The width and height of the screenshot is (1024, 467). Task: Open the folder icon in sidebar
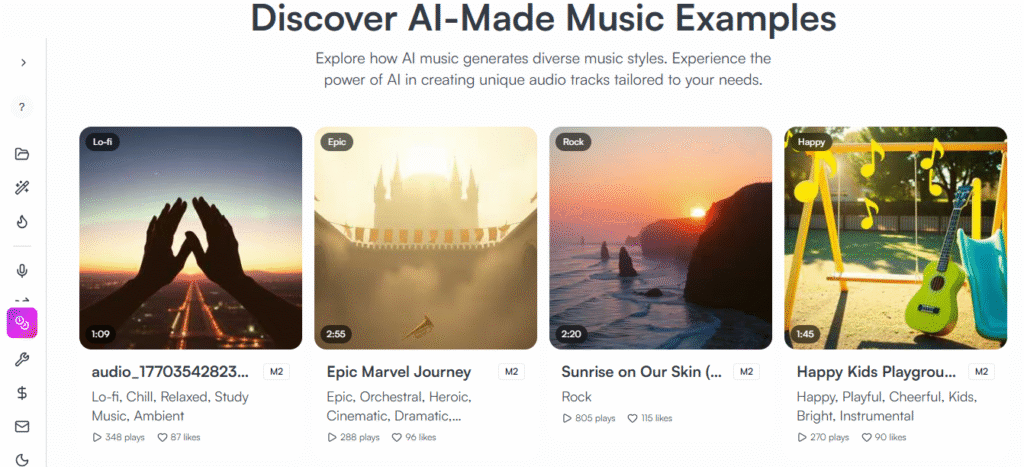22,154
